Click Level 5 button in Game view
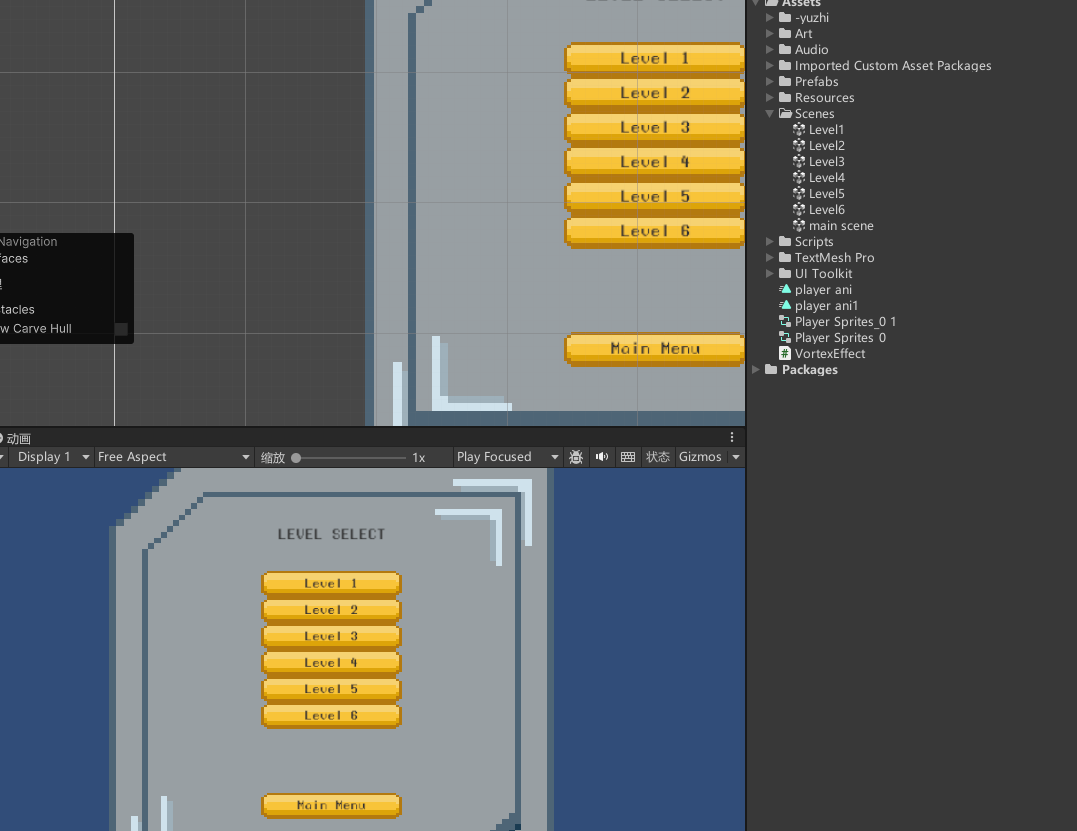Viewport: 1077px width, 831px height. click(x=331, y=689)
